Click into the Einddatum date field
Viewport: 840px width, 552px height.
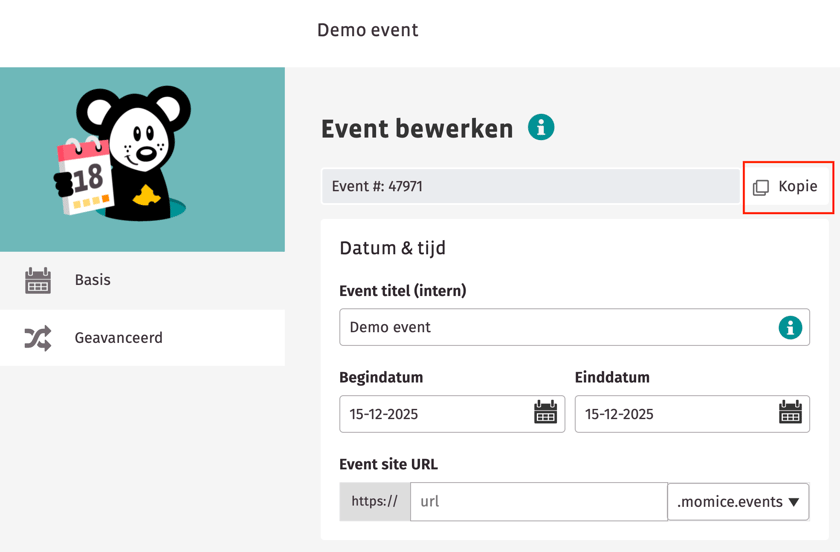pos(675,414)
